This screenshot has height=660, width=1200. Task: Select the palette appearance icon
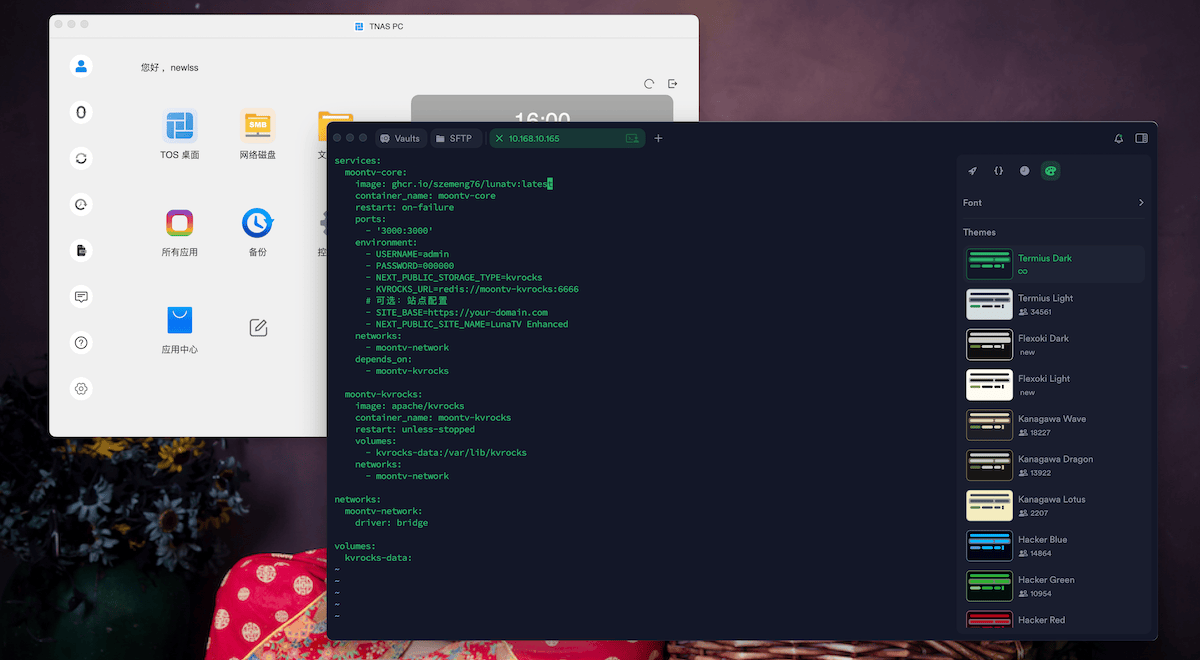[x=1050, y=171]
